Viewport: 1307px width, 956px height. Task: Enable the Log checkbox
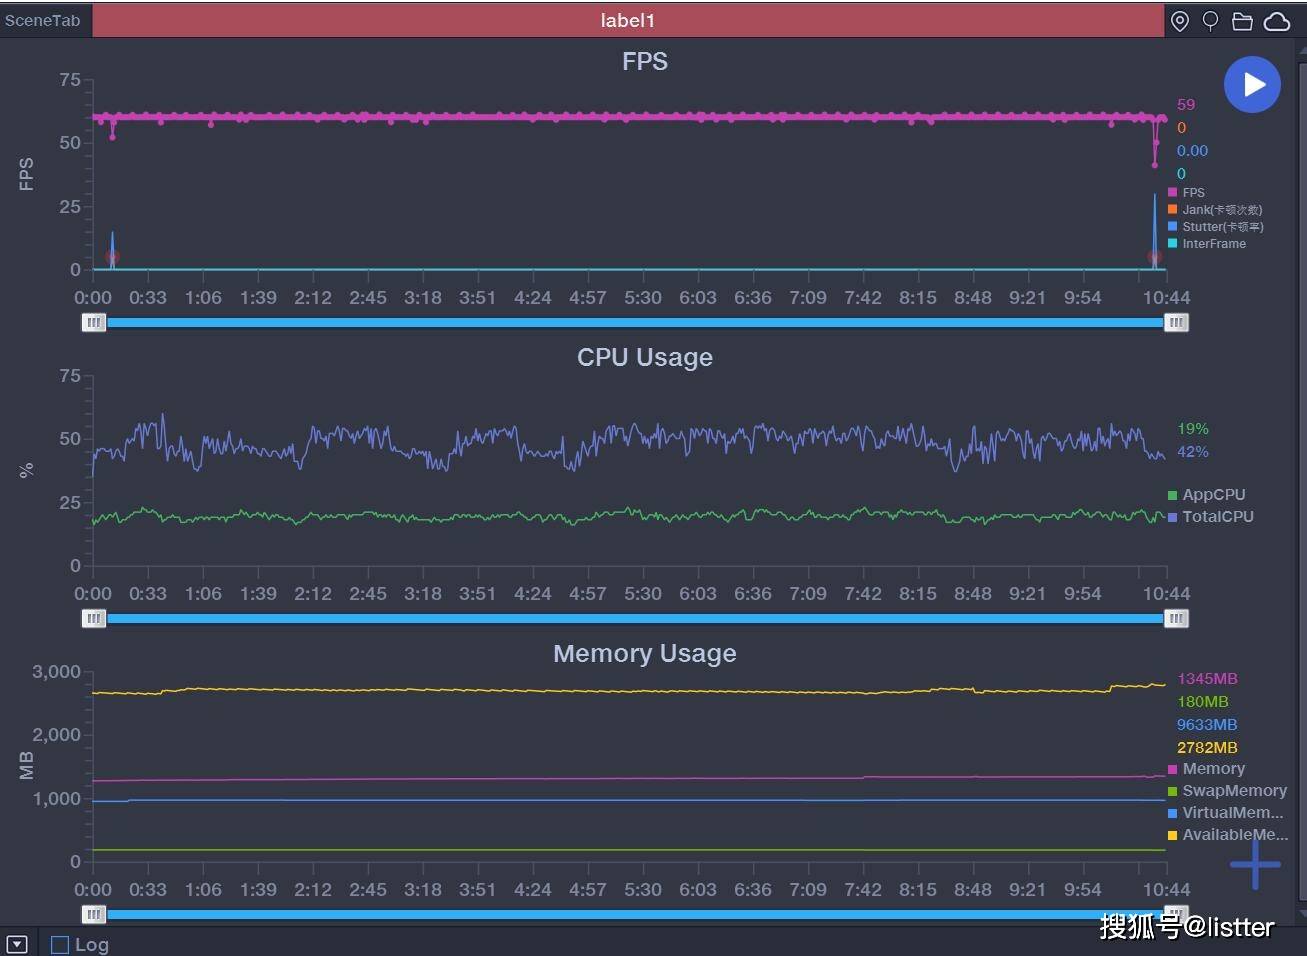pyautogui.click(x=60, y=944)
